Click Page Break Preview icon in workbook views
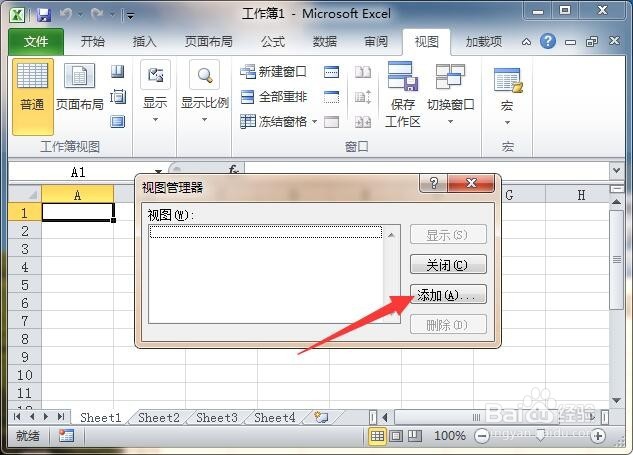 click(x=117, y=72)
